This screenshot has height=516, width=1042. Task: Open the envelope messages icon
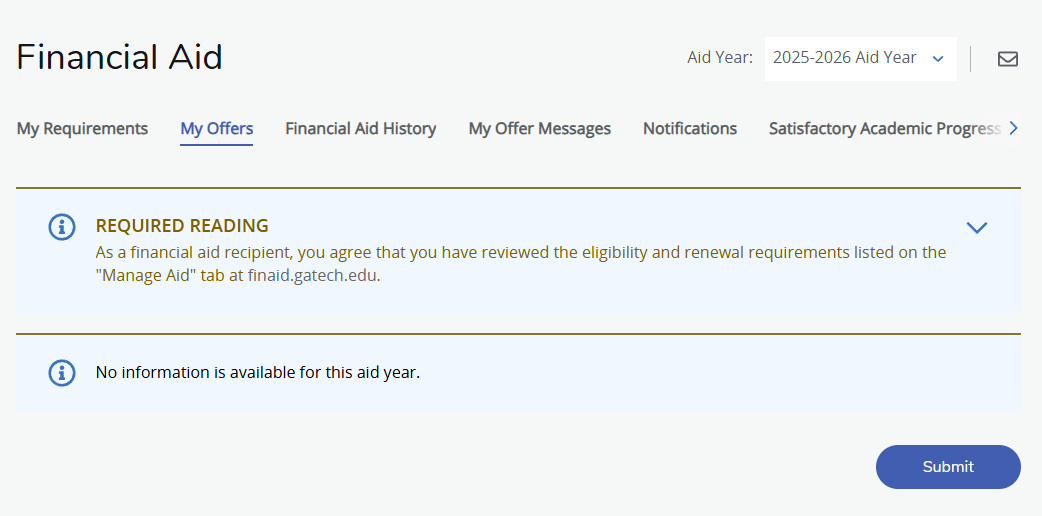tap(1007, 59)
